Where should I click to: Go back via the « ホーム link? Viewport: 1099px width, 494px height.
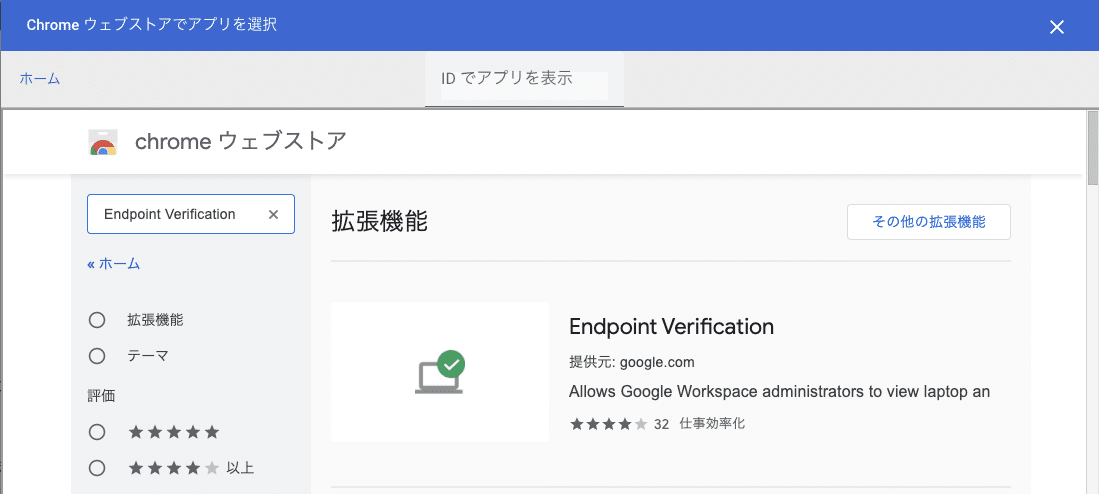click(114, 264)
